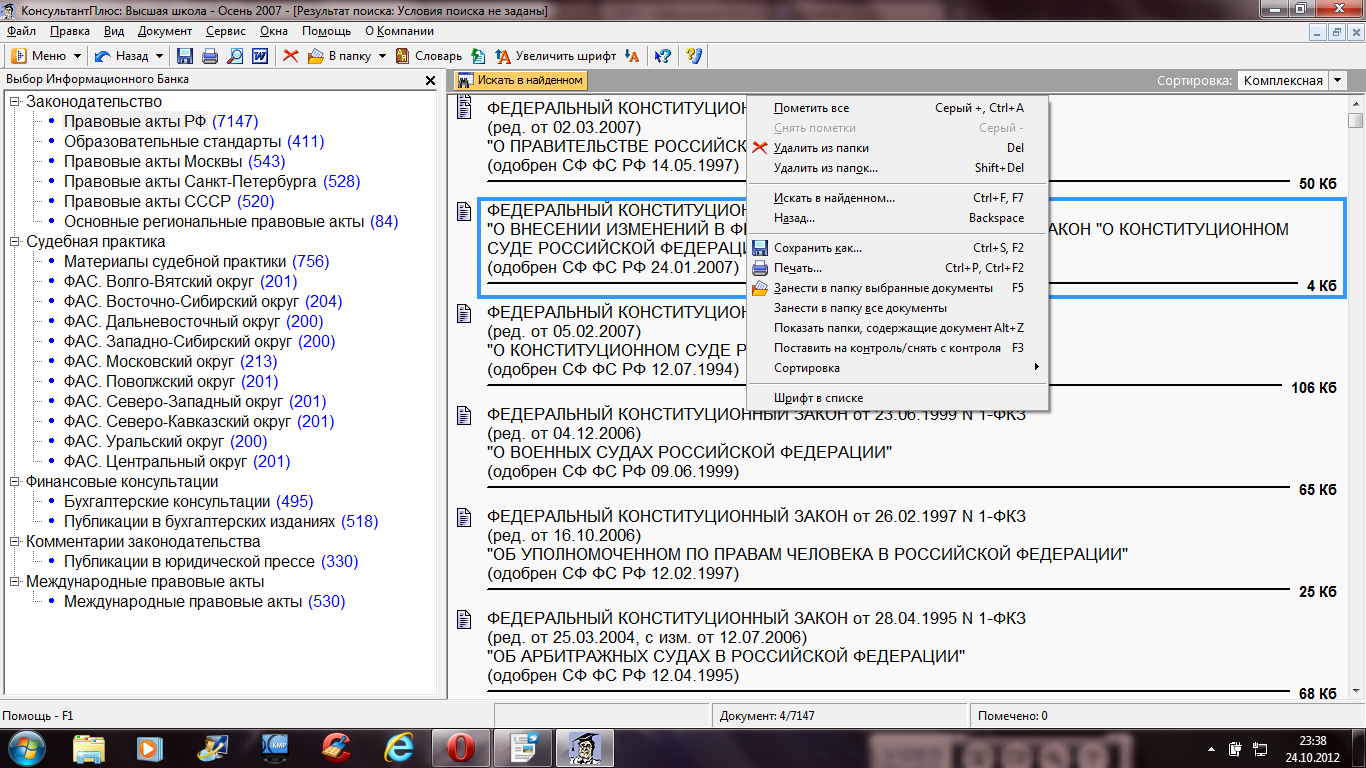Viewport: 1366px width, 768px height.
Task: Click the Save (floppy disk) toolbar icon
Action: click(x=185, y=56)
